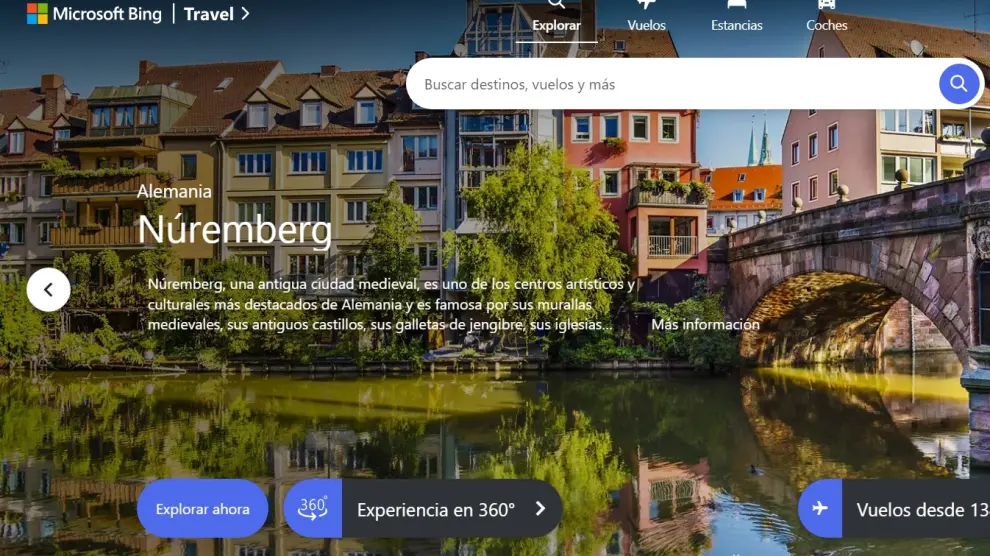The width and height of the screenshot is (990, 556).
Task: Expand the chevron next to Travel
Action: 246,14
